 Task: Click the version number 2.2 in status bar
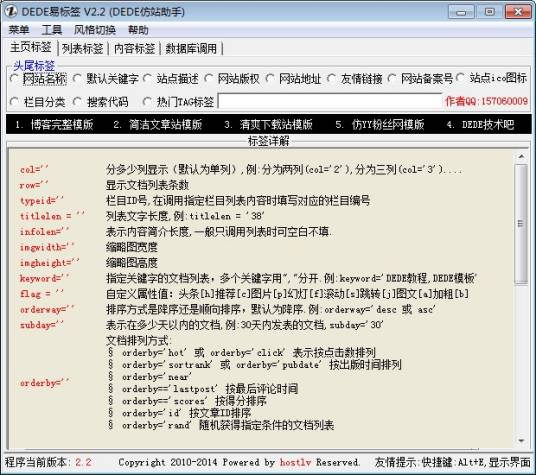[x=83, y=462]
